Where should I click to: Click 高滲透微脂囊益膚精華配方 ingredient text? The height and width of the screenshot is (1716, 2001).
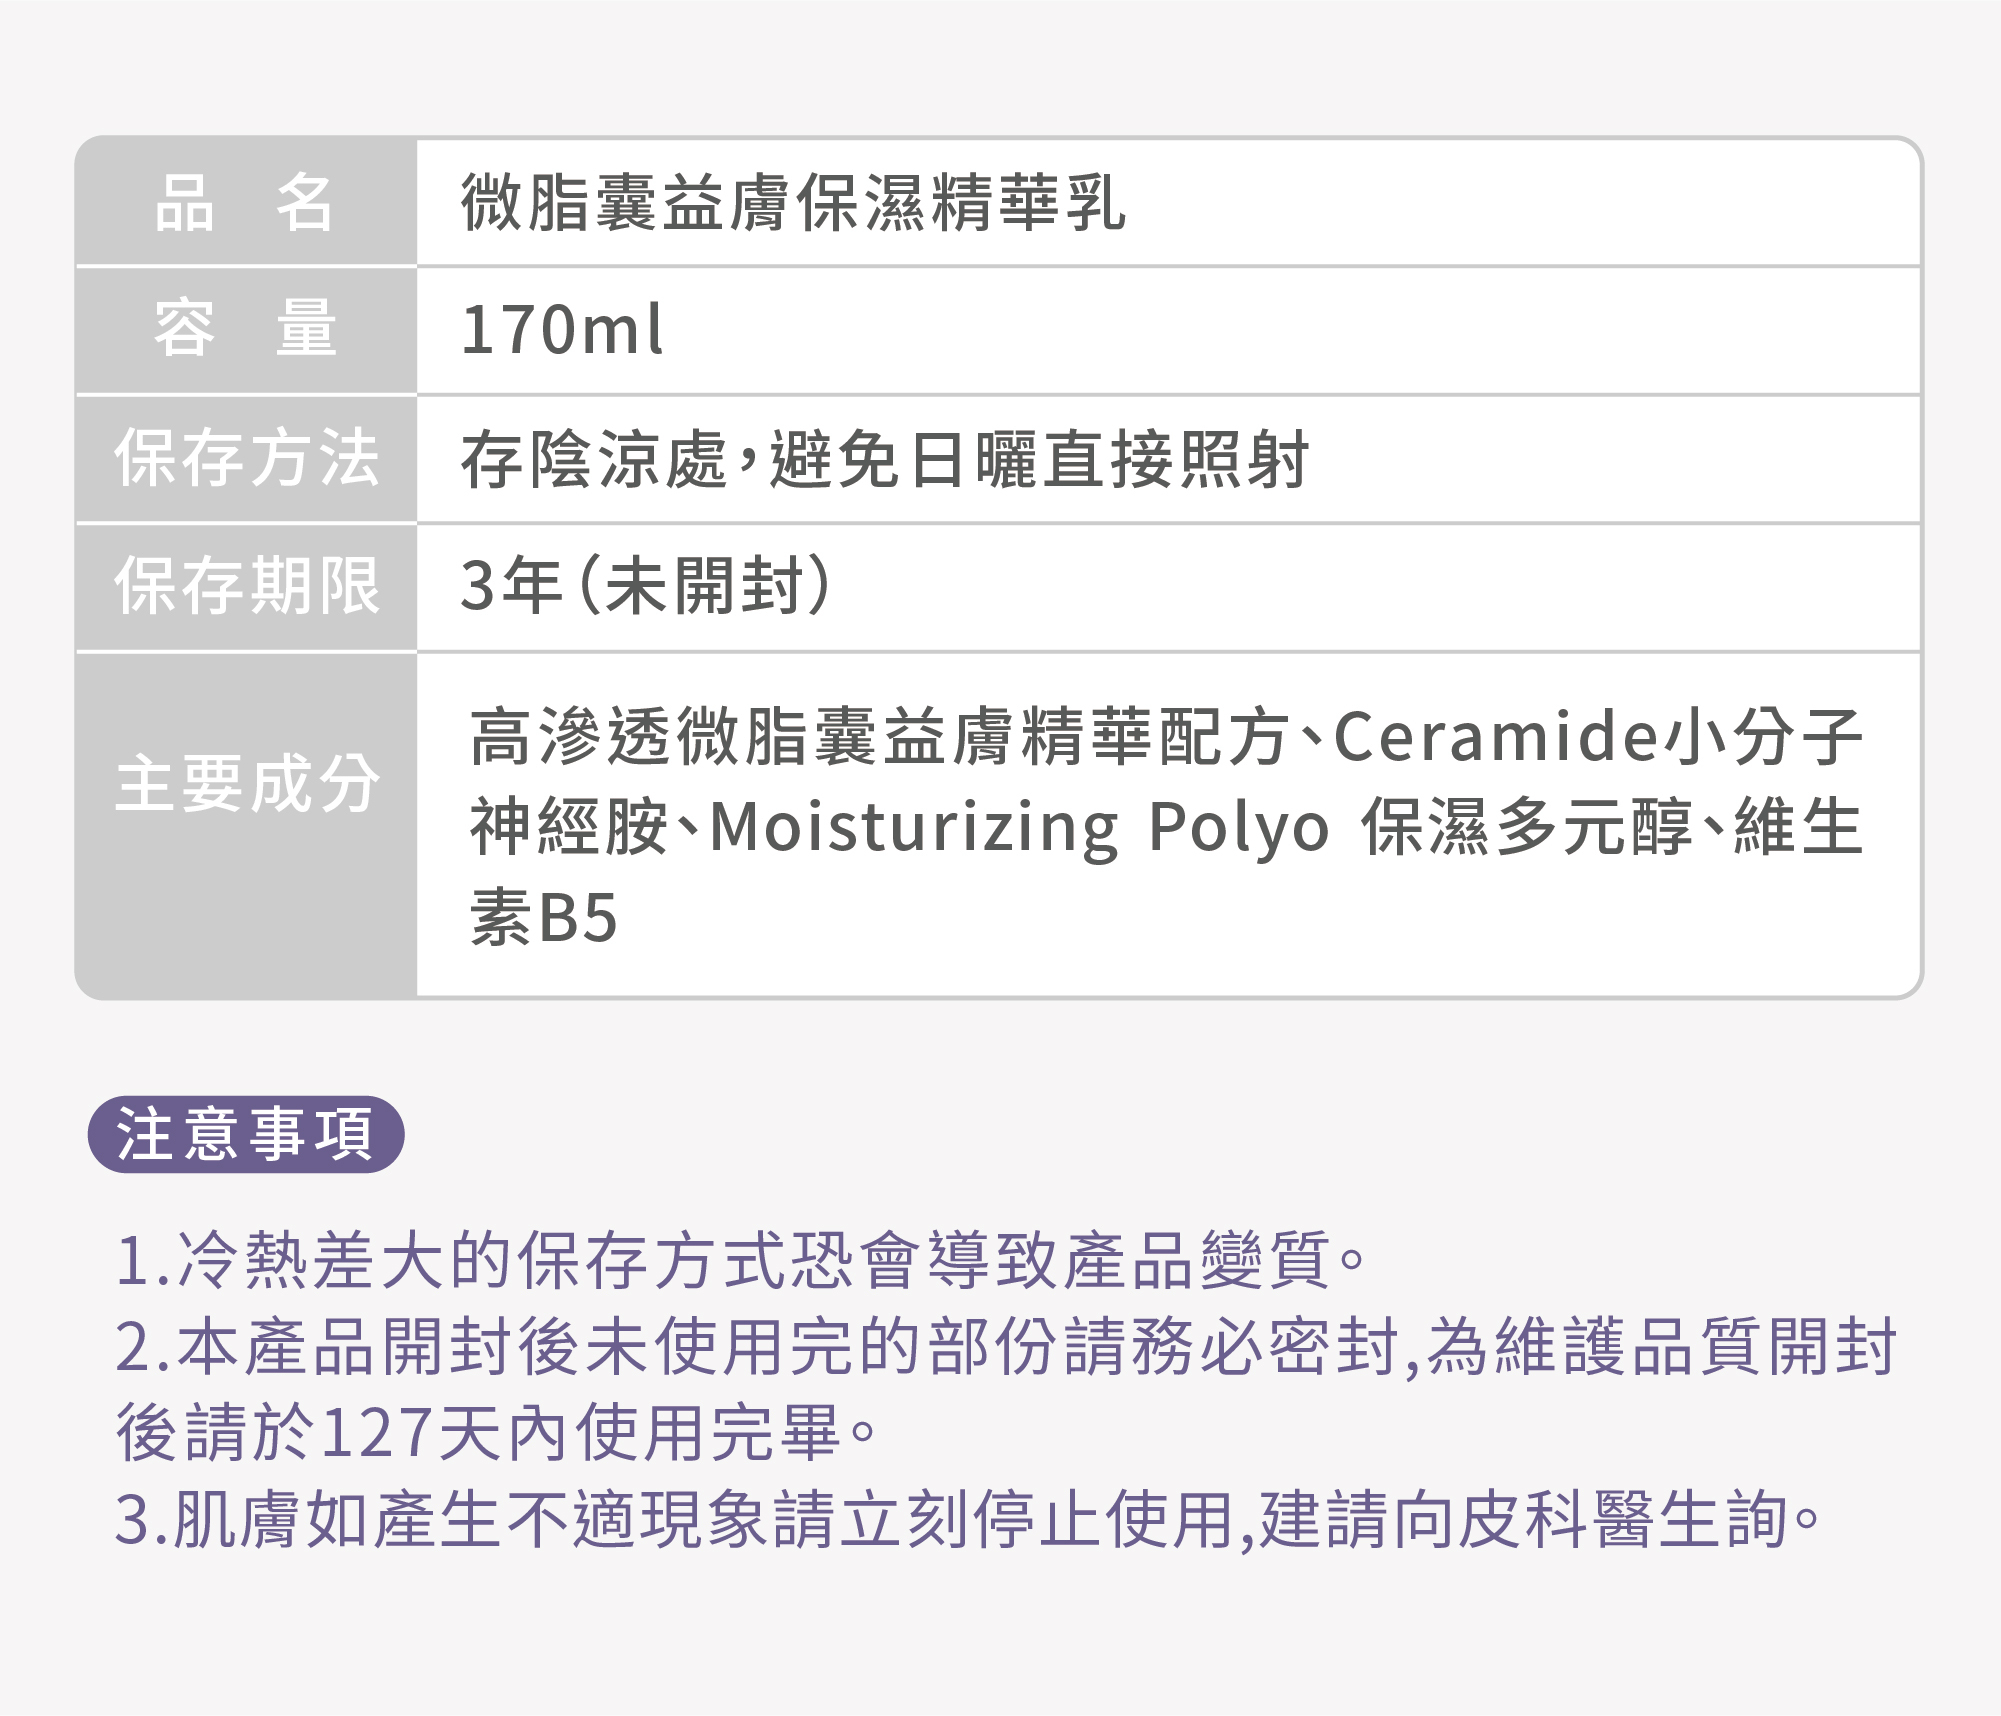tap(880, 737)
